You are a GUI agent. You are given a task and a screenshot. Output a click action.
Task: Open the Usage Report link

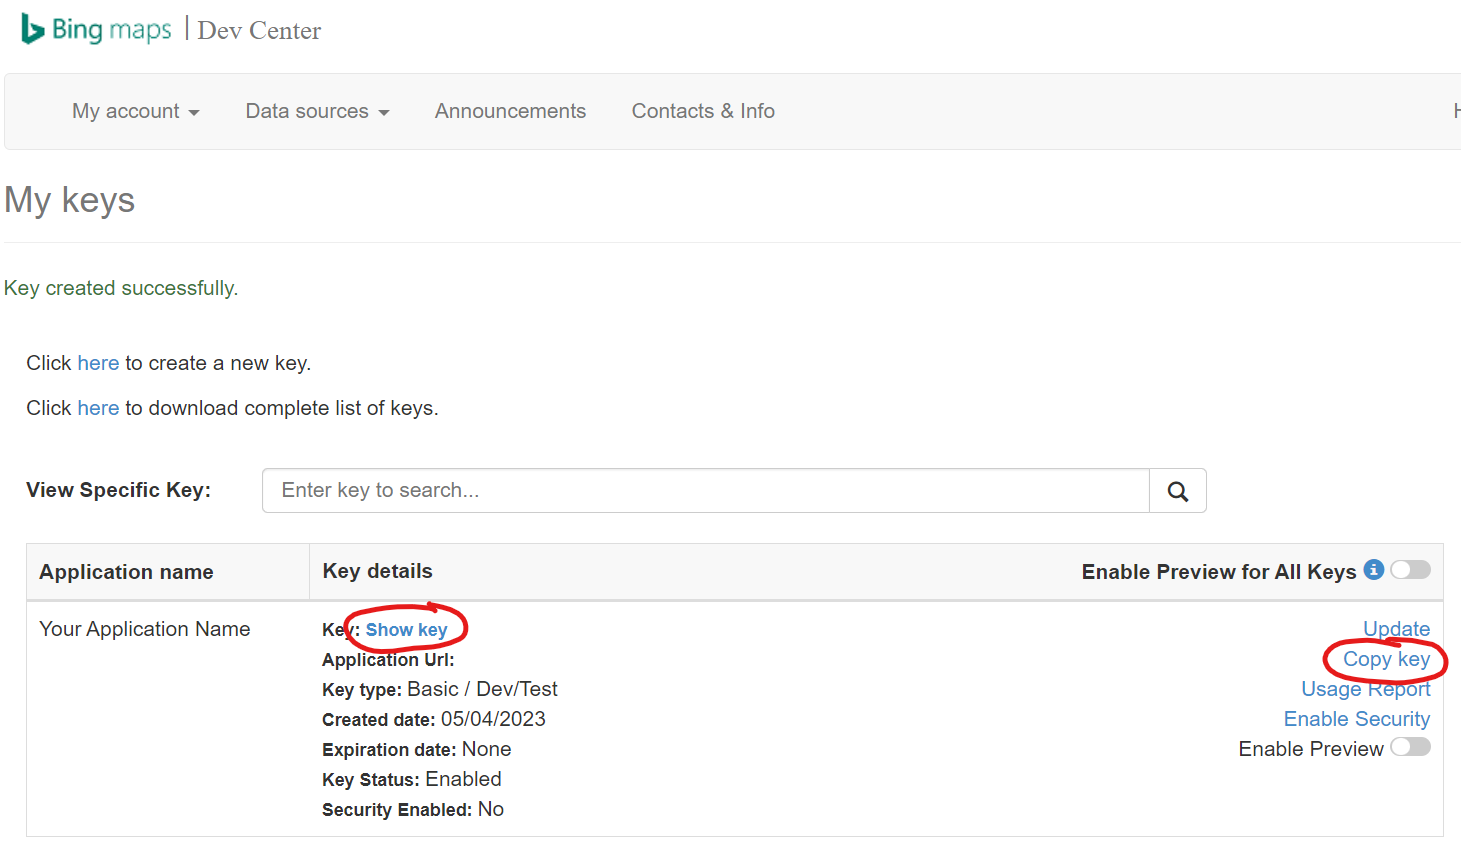pyautogui.click(x=1365, y=689)
